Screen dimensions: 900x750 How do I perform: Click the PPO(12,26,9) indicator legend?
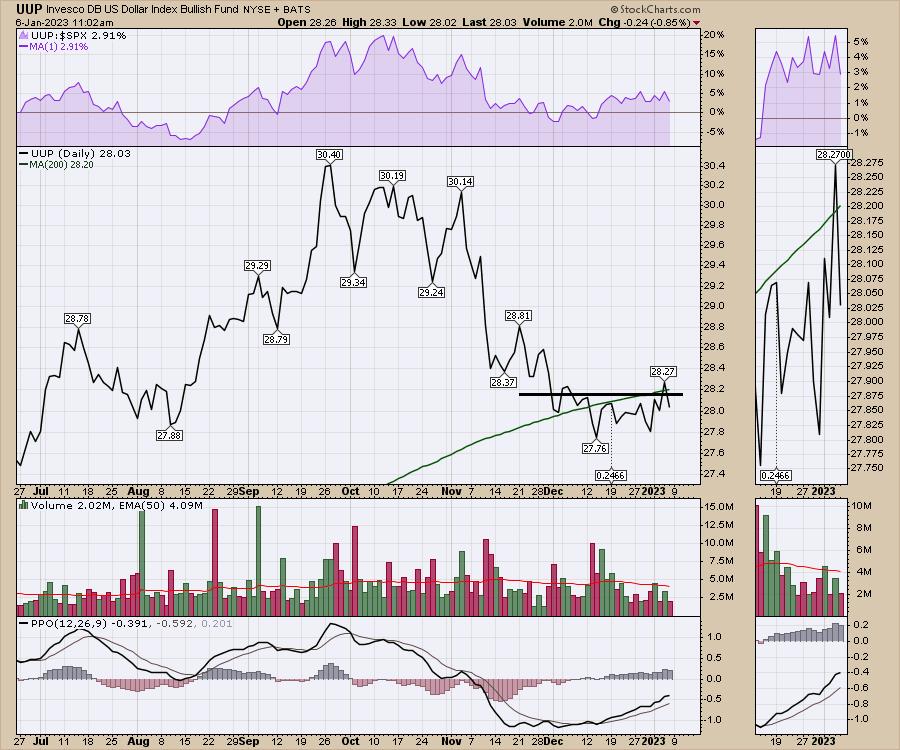point(131,623)
